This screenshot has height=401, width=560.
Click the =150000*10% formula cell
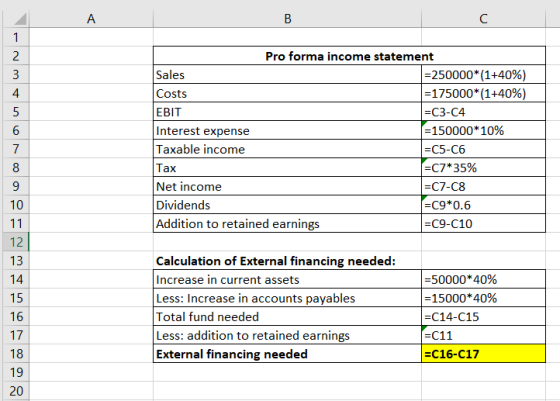click(x=483, y=130)
